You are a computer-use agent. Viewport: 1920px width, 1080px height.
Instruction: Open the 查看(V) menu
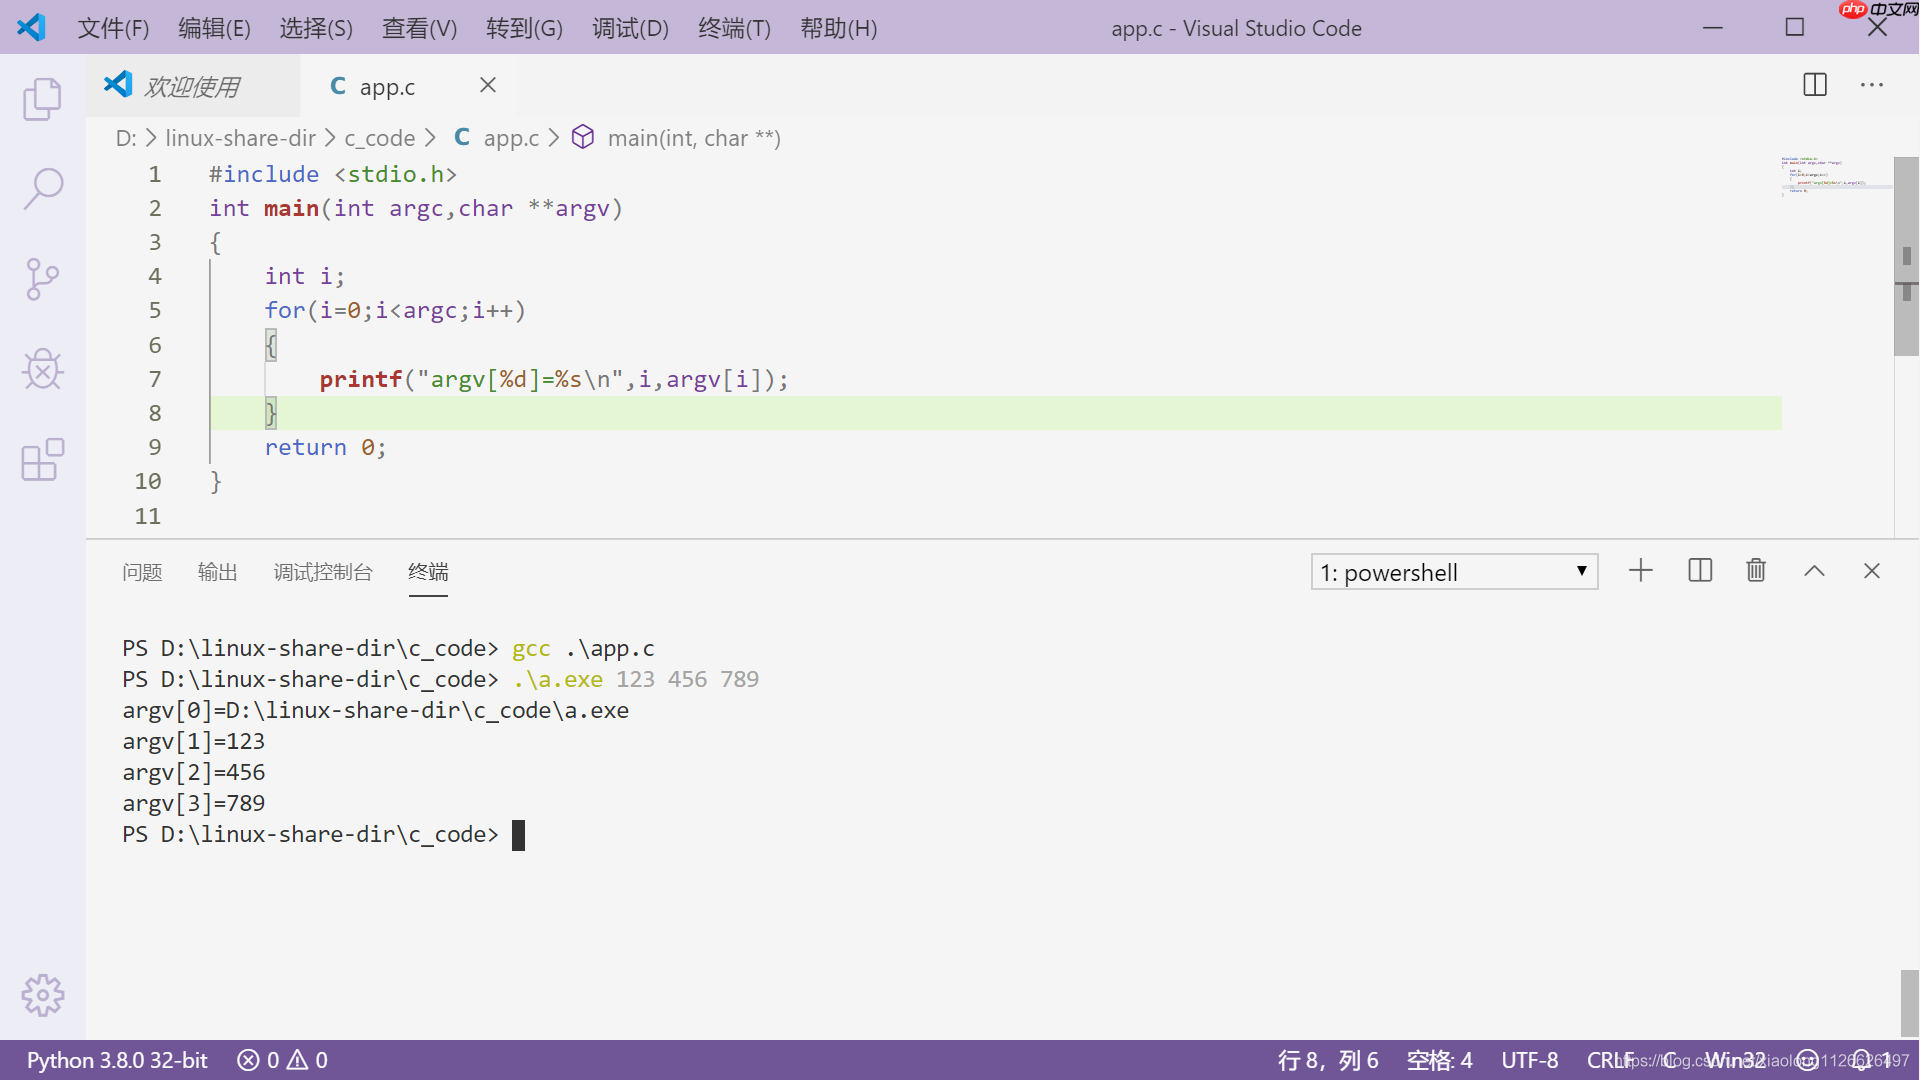(419, 28)
